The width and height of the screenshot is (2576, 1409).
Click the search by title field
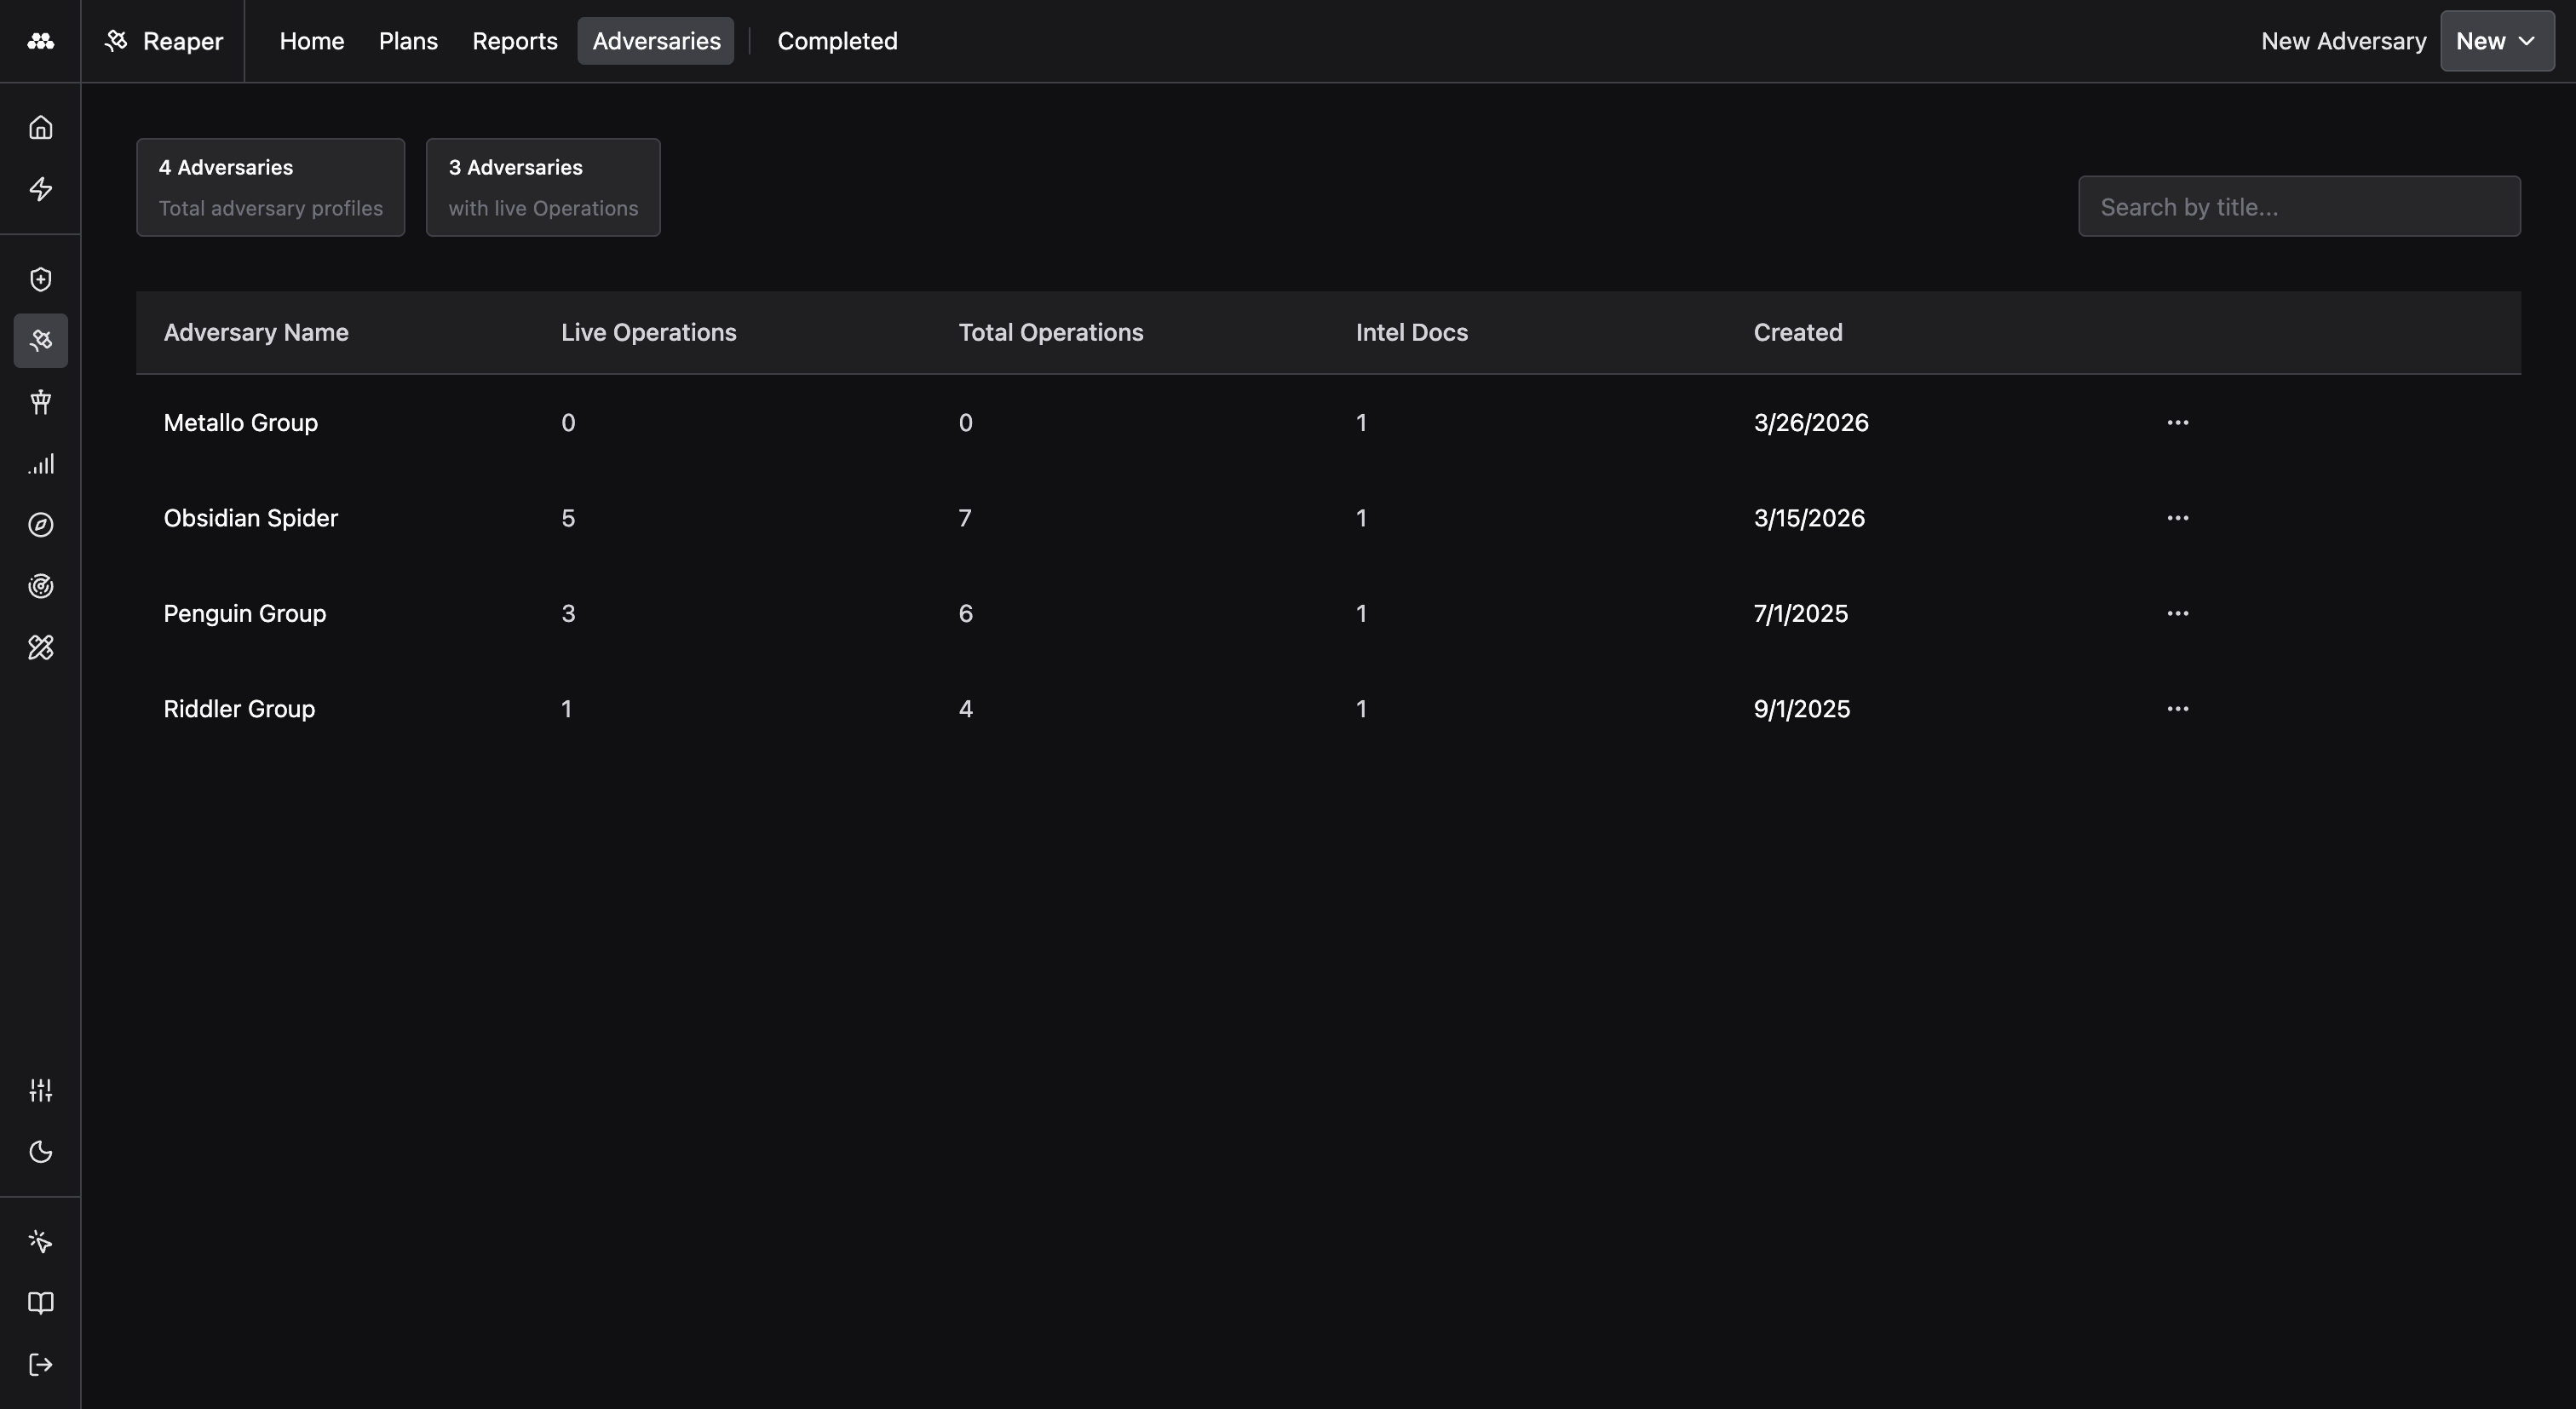pyautogui.click(x=2298, y=206)
